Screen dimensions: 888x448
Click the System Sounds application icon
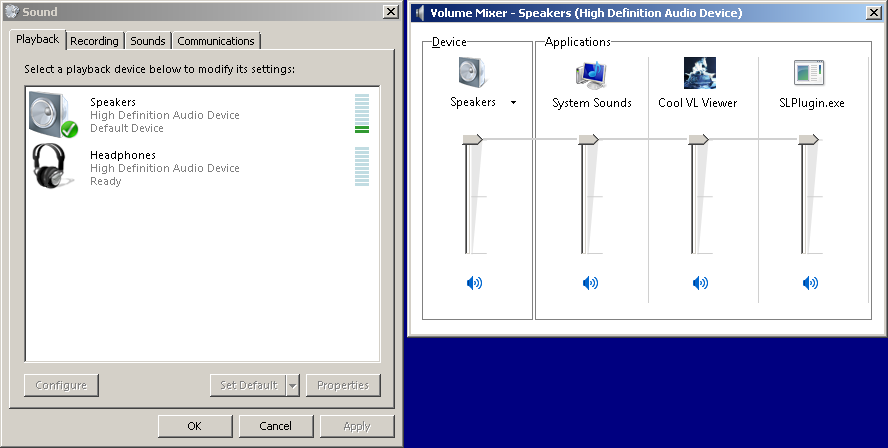(x=591, y=74)
